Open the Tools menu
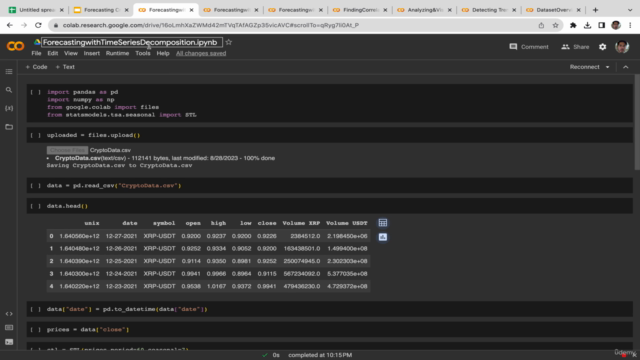The image size is (640, 360). 143,53
